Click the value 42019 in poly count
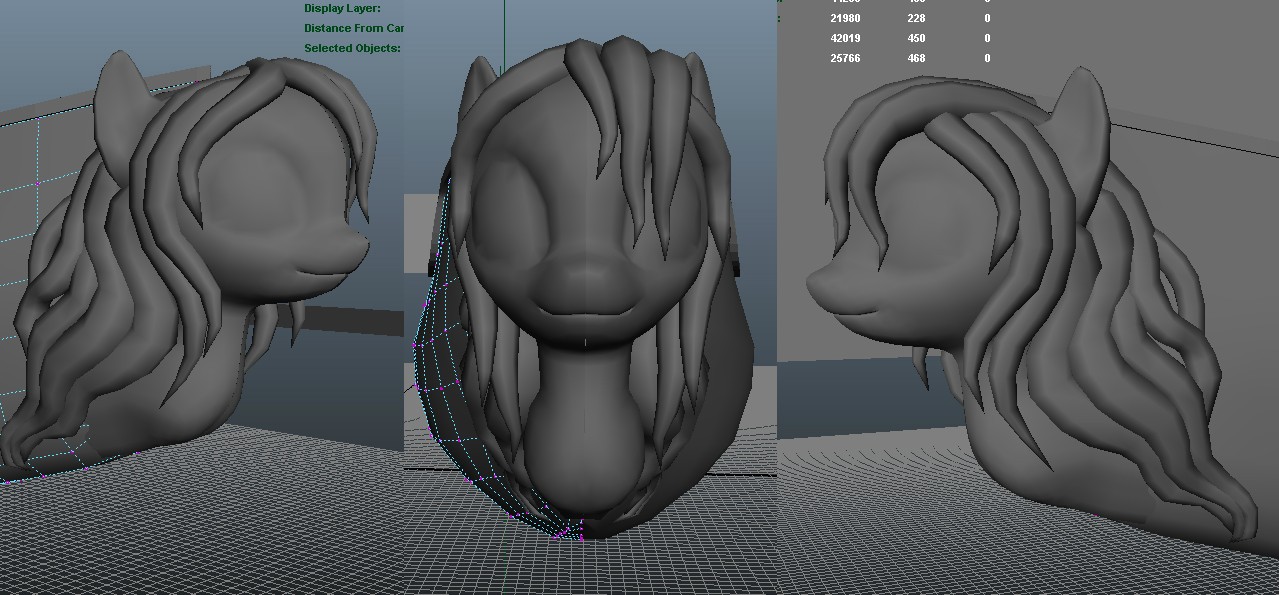 tap(845, 38)
